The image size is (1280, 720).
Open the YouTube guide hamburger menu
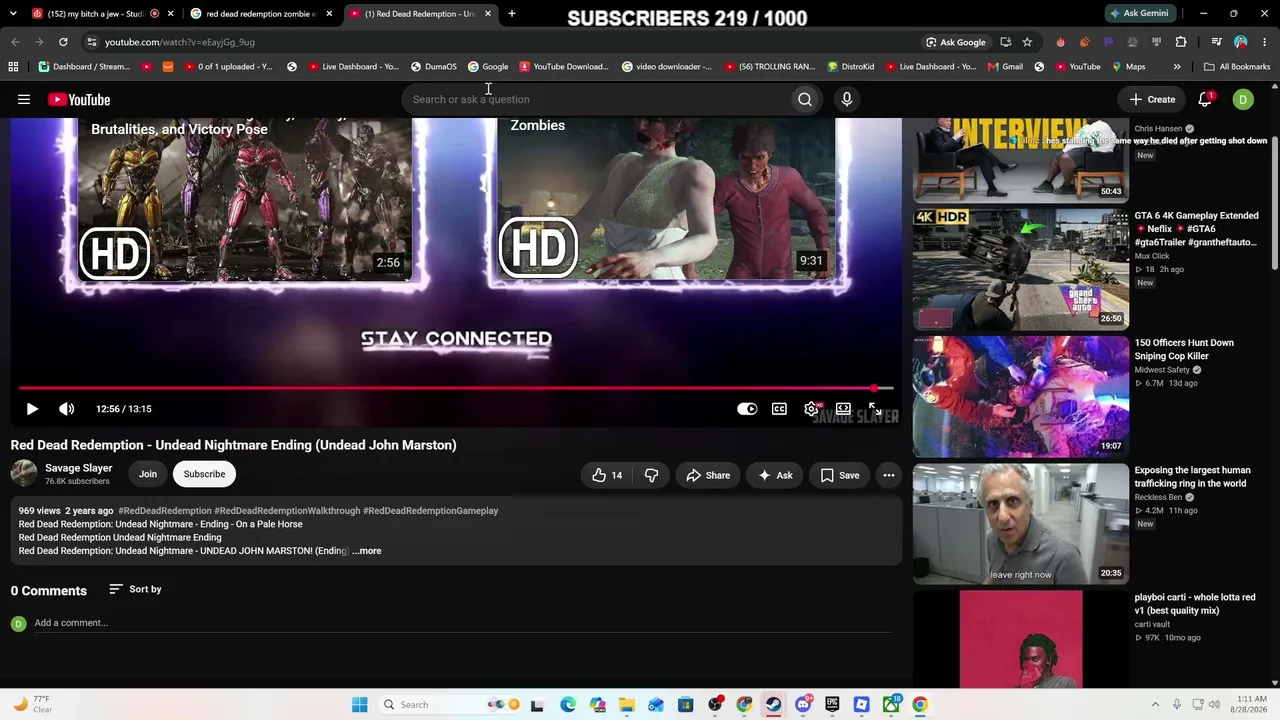pos(24,99)
